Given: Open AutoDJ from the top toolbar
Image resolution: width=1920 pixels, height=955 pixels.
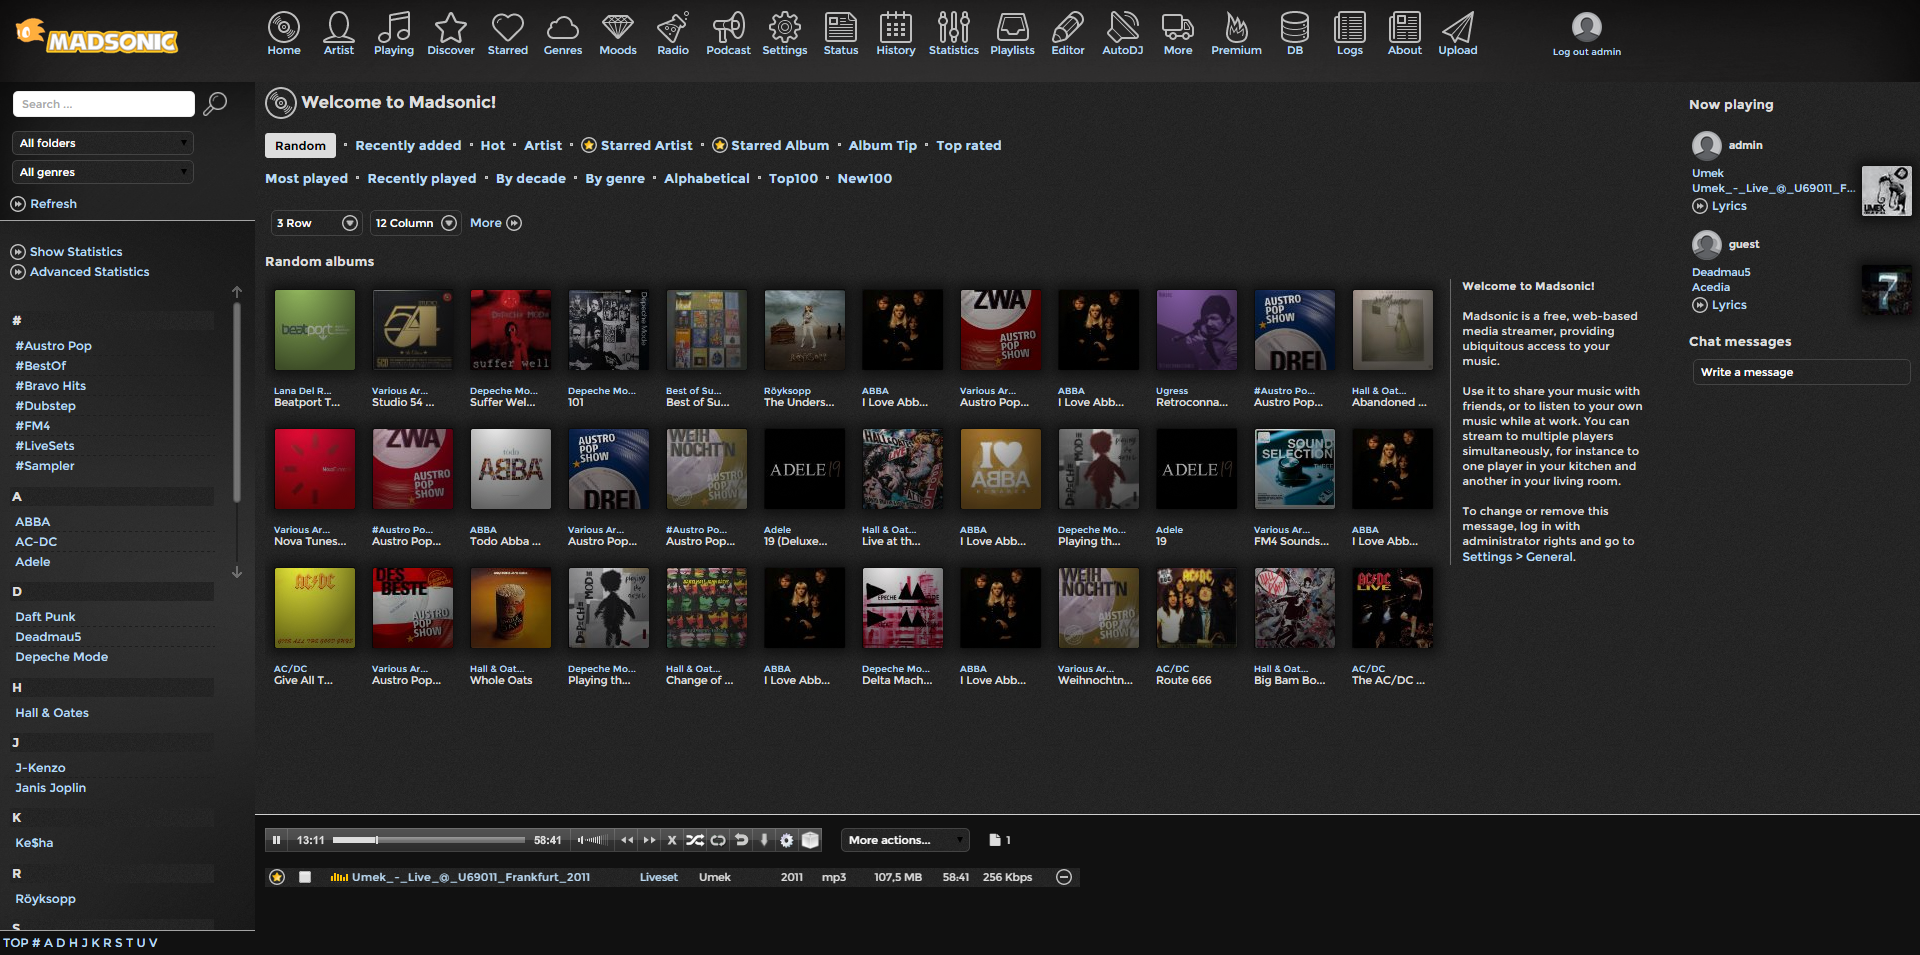Looking at the screenshot, I should pyautogui.click(x=1122, y=33).
